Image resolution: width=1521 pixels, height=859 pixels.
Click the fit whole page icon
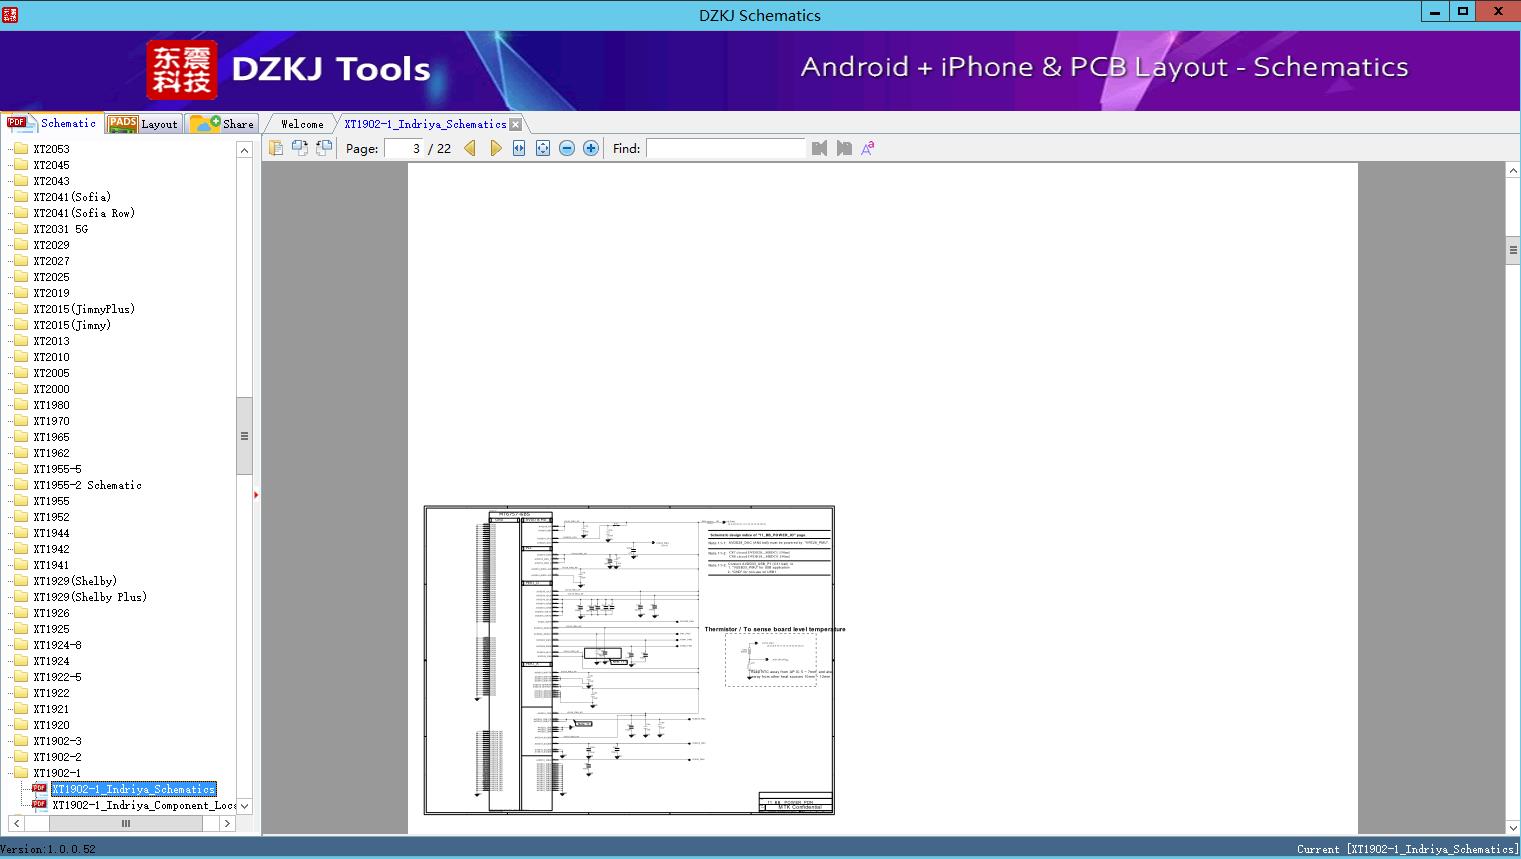point(543,148)
